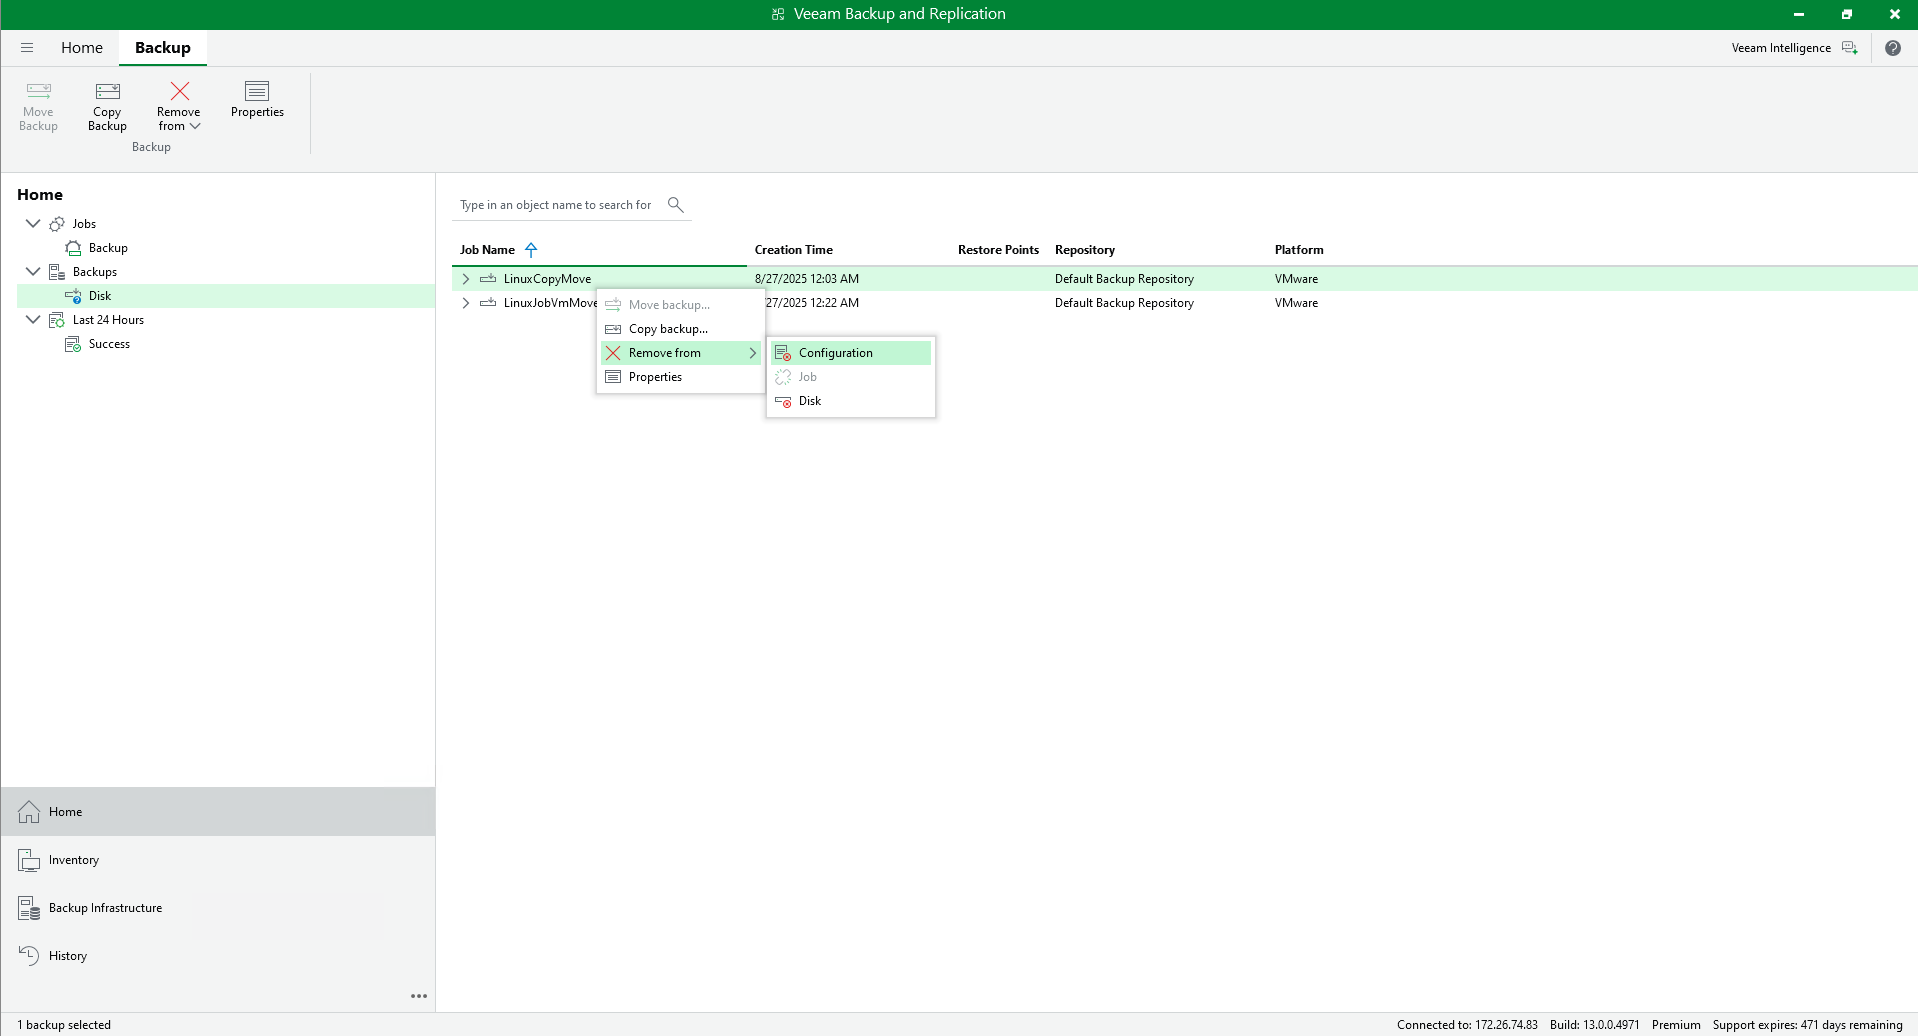Select Copy backup from the context menu
Image resolution: width=1918 pixels, height=1036 pixels.
[x=666, y=329]
